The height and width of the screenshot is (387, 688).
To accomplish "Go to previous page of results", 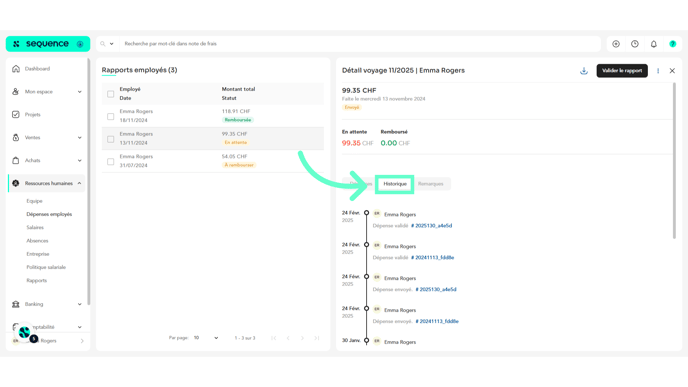I will point(288,338).
